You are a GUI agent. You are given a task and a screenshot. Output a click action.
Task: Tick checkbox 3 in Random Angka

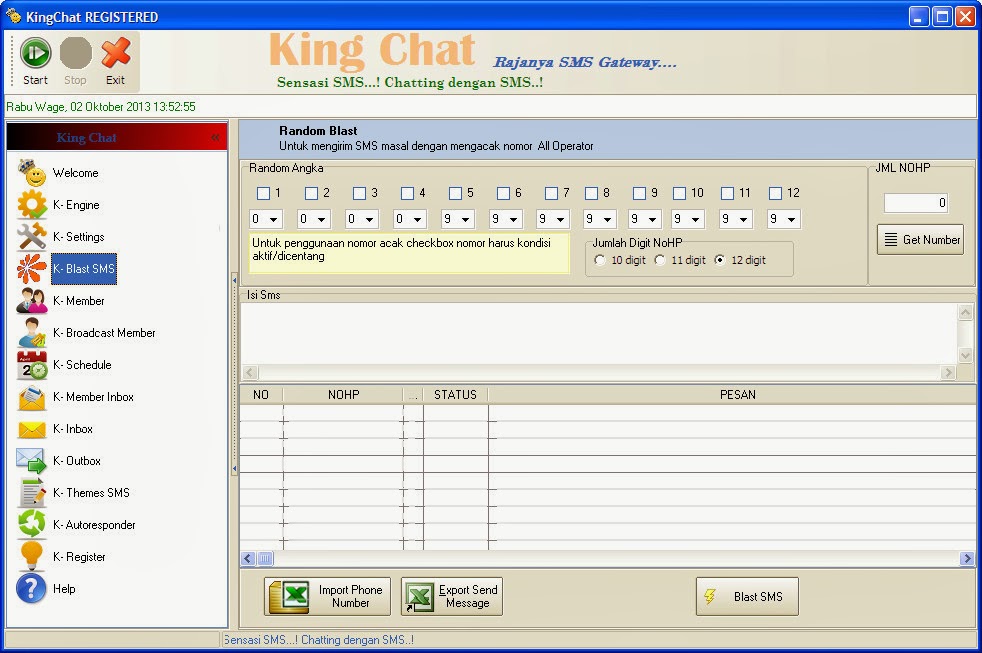coord(359,193)
